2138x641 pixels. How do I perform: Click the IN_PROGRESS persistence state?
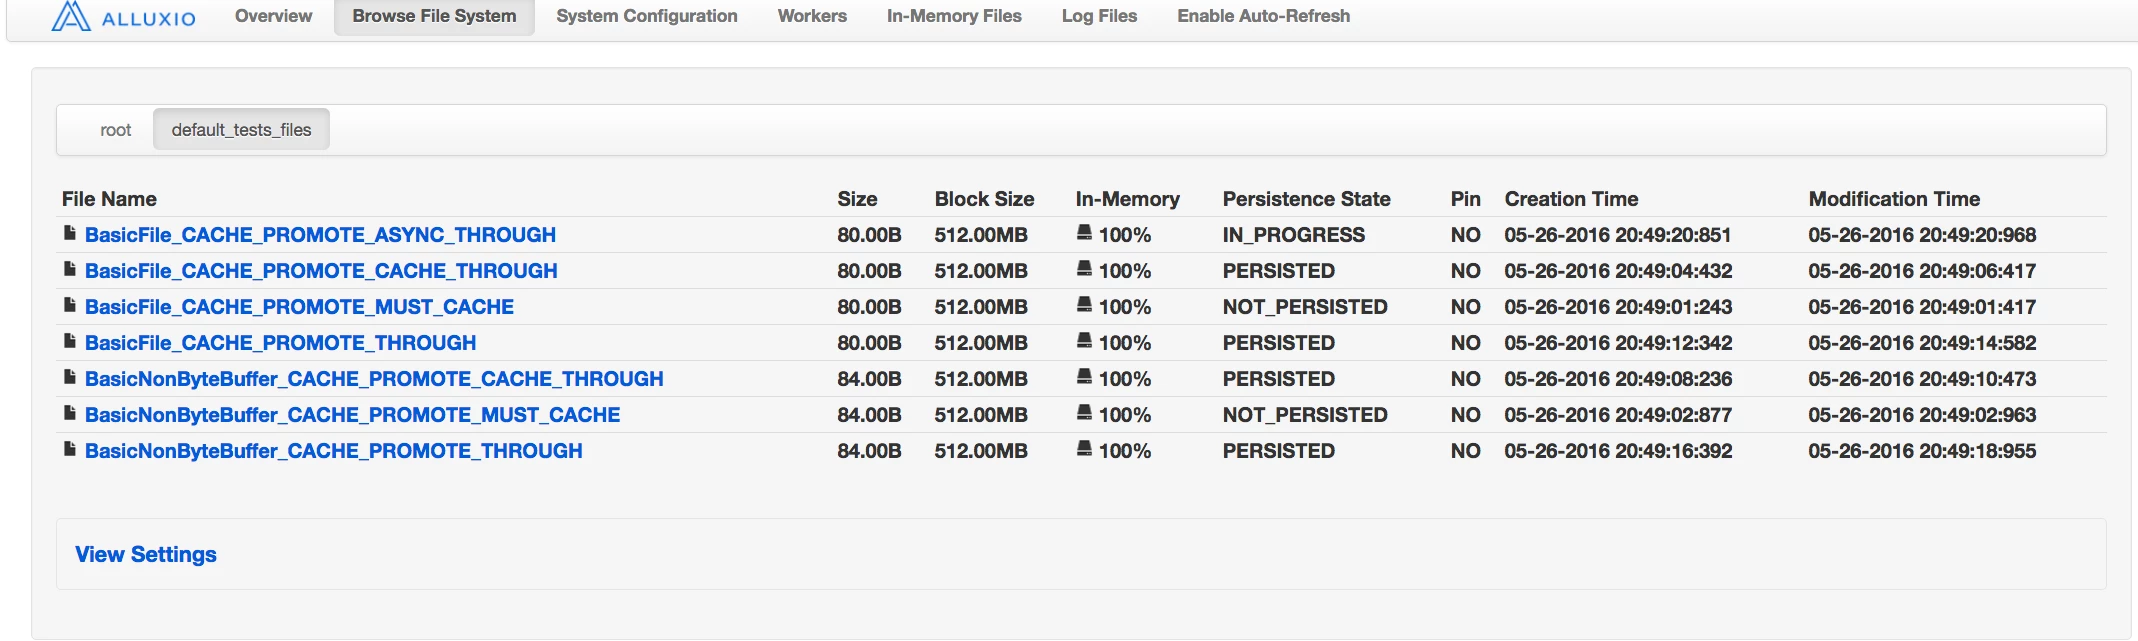1293,235
